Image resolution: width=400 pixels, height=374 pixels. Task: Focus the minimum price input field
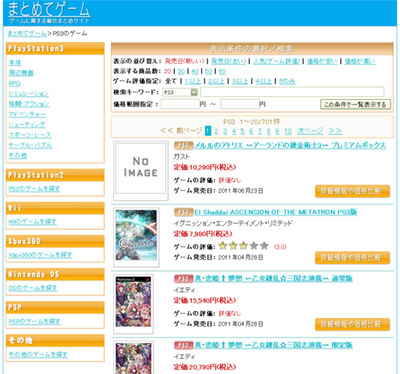(x=180, y=104)
